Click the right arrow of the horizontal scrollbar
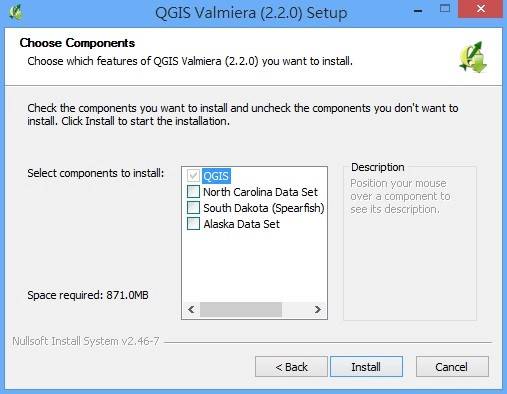Viewport: 507px width, 394px height. 318,310
